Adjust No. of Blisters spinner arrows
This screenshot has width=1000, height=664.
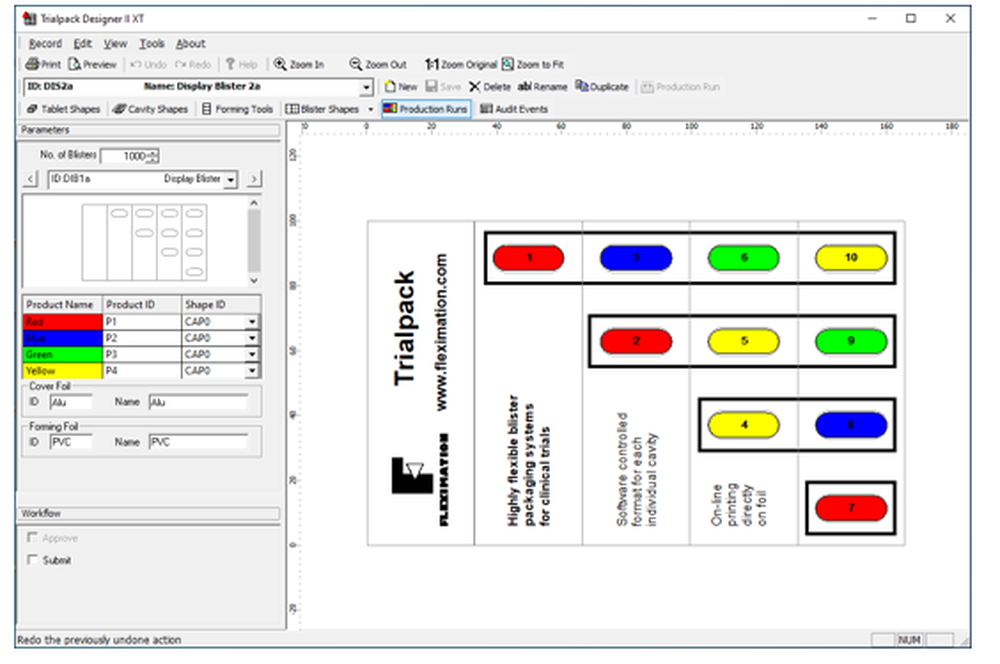pyautogui.click(x=154, y=156)
